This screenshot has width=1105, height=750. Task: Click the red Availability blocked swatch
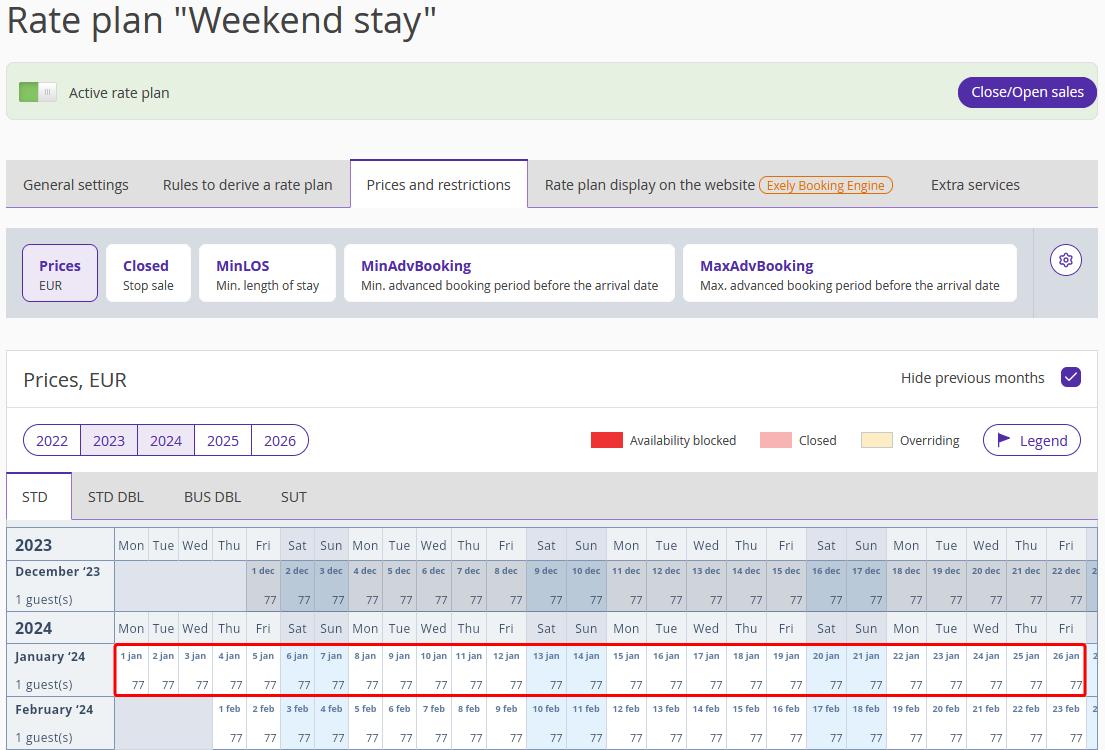(x=606, y=441)
